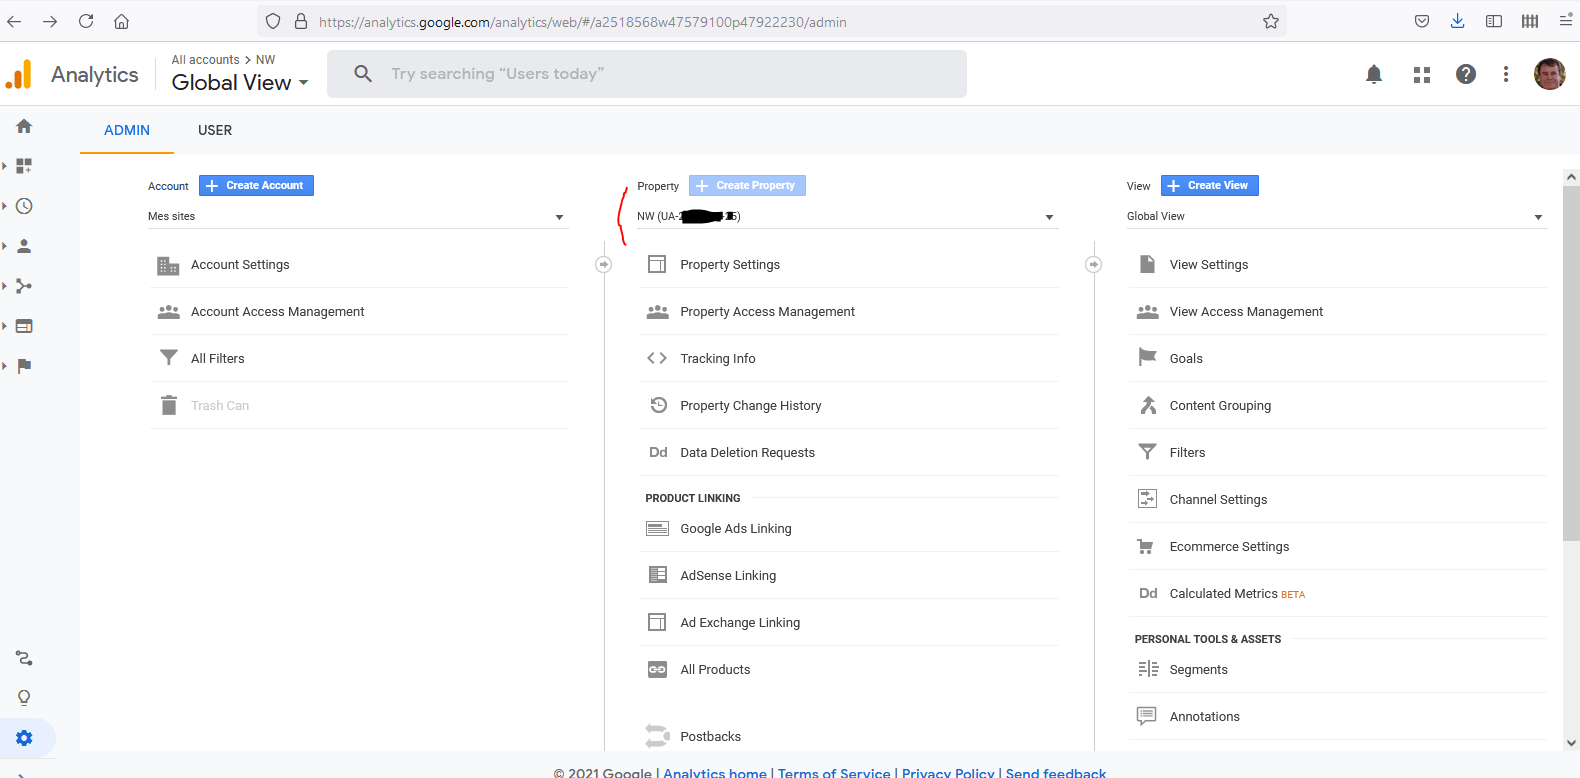Expand the Mes sites account dropdown
Image resolution: width=1580 pixels, height=778 pixels.
[357, 217]
